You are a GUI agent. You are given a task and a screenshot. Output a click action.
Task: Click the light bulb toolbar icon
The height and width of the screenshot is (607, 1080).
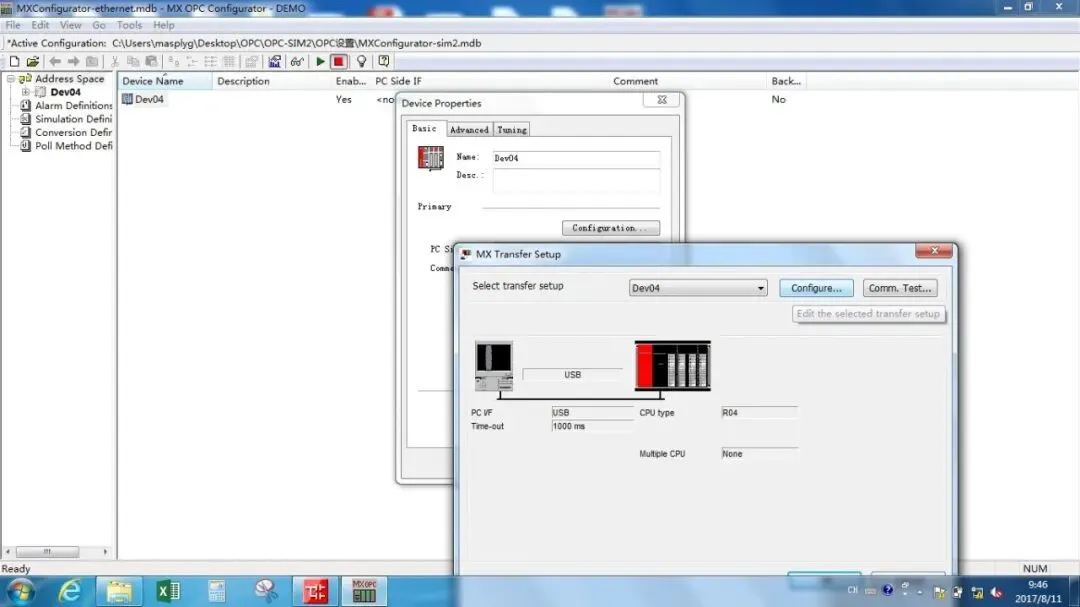(361, 61)
